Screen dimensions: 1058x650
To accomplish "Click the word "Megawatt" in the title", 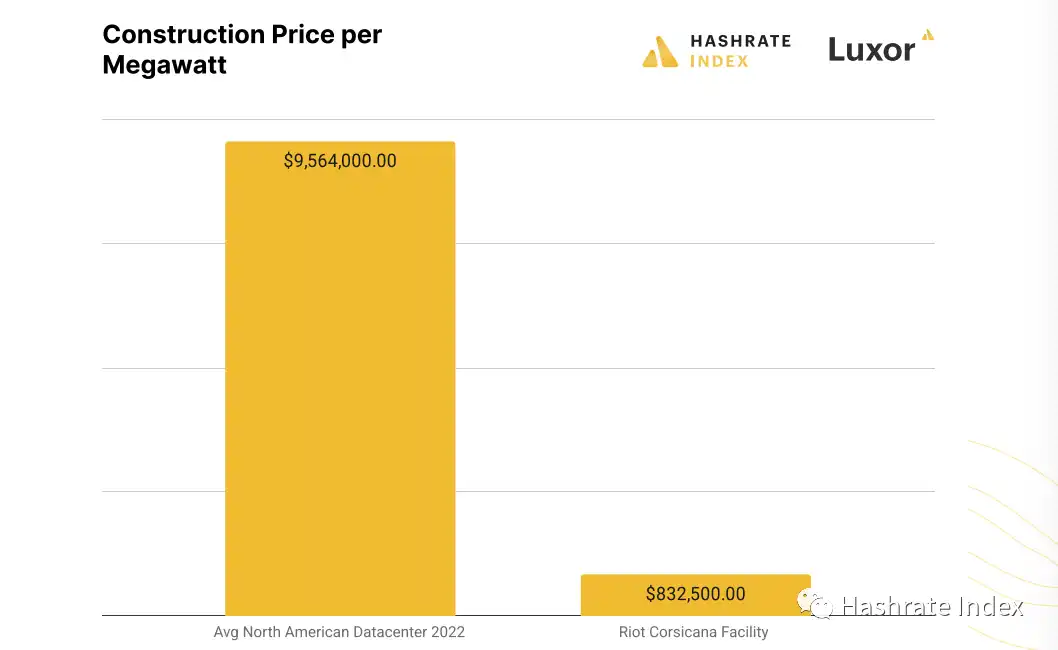I will 165,65.
